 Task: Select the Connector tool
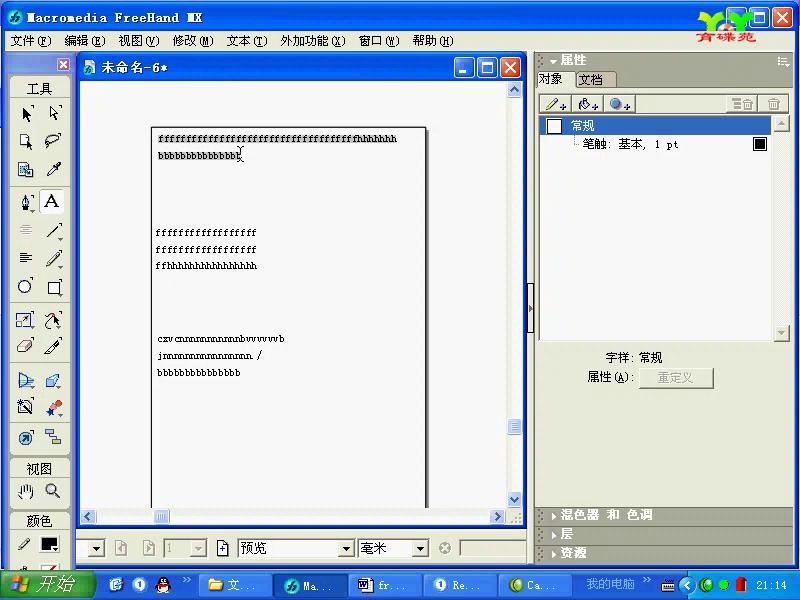(54, 437)
